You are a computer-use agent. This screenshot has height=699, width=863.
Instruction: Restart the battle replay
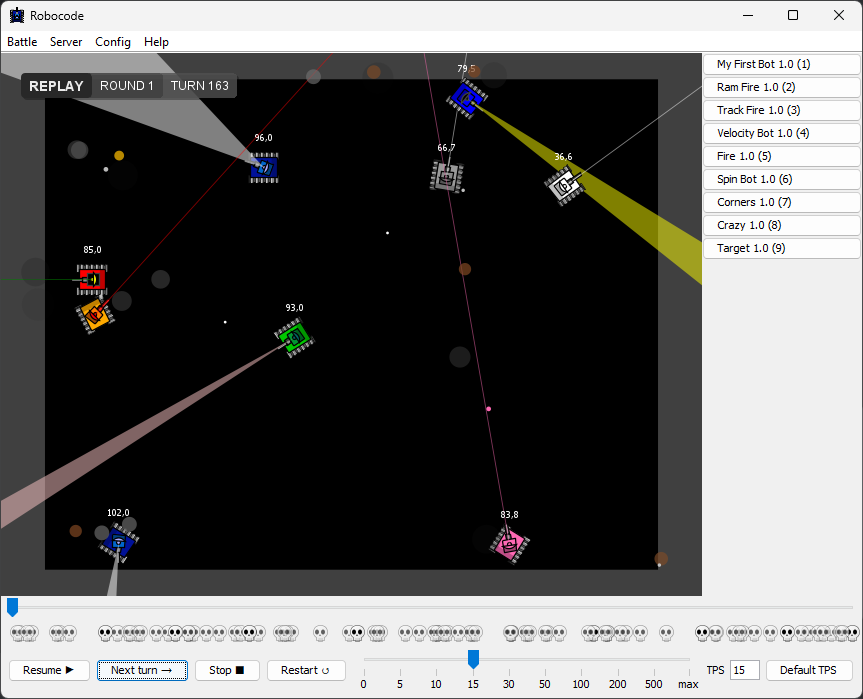coord(306,670)
